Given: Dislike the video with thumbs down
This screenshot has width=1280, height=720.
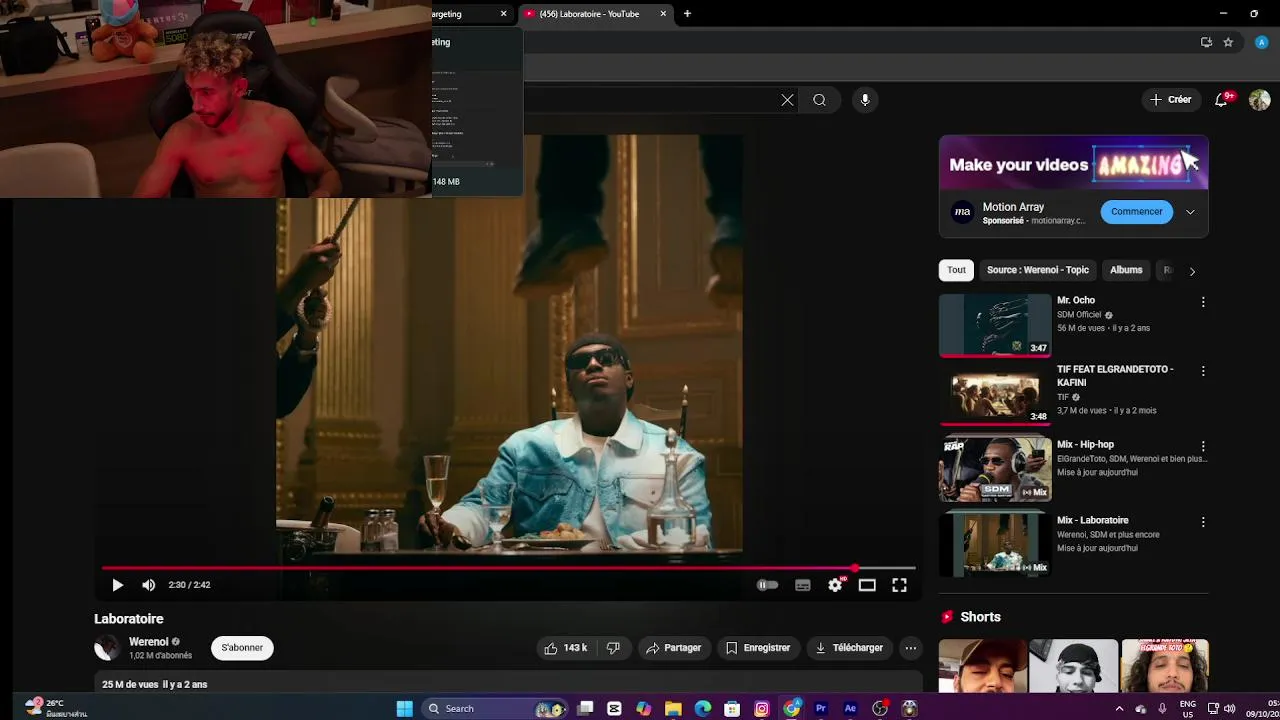Looking at the screenshot, I should click(613, 648).
